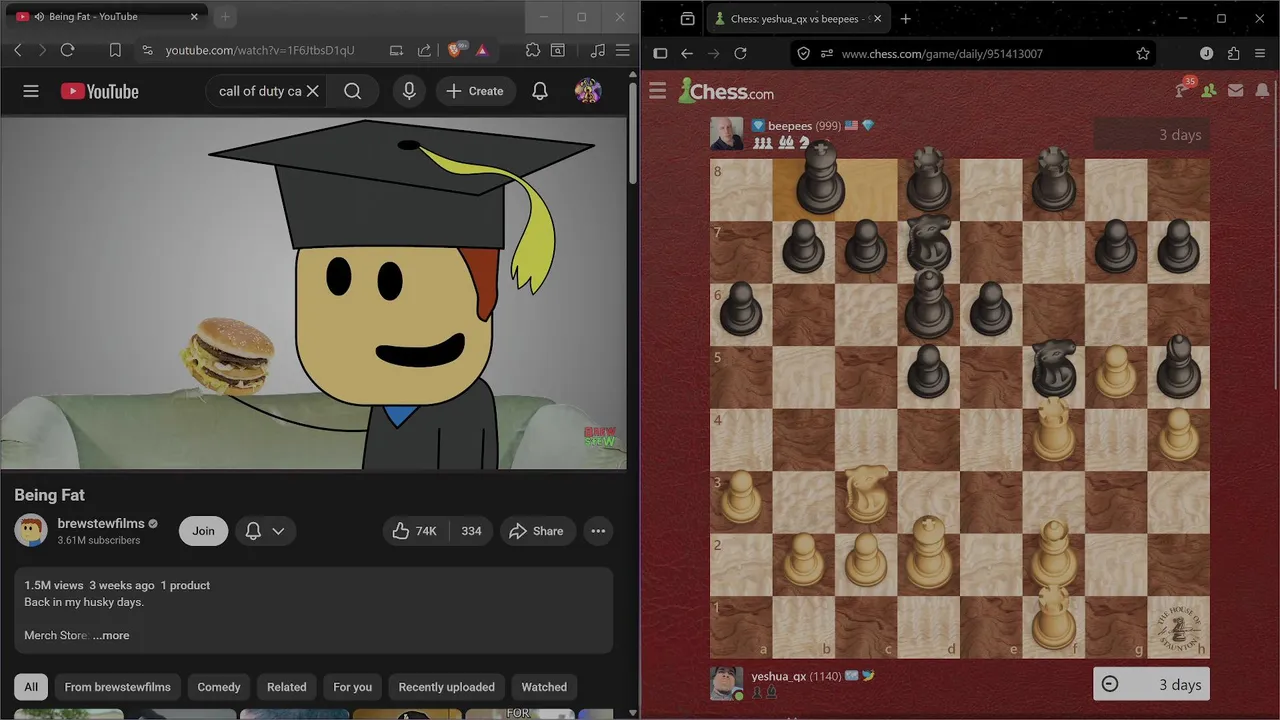Viewport: 1280px width, 720px height.
Task: Open Brave playlist music note icon
Action: 598,50
